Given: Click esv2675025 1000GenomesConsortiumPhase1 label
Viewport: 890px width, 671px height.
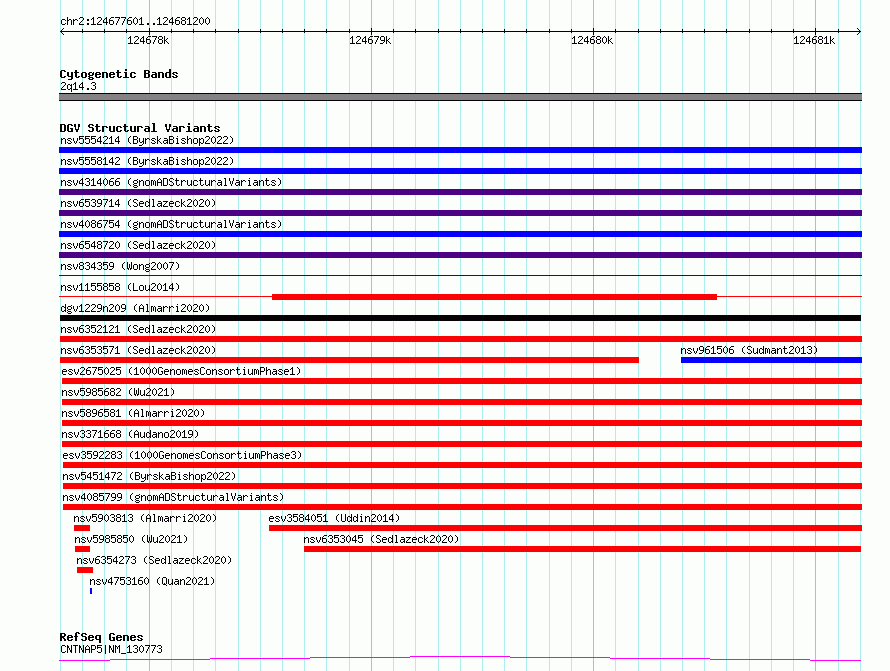Looking at the screenshot, I should pos(181,371).
